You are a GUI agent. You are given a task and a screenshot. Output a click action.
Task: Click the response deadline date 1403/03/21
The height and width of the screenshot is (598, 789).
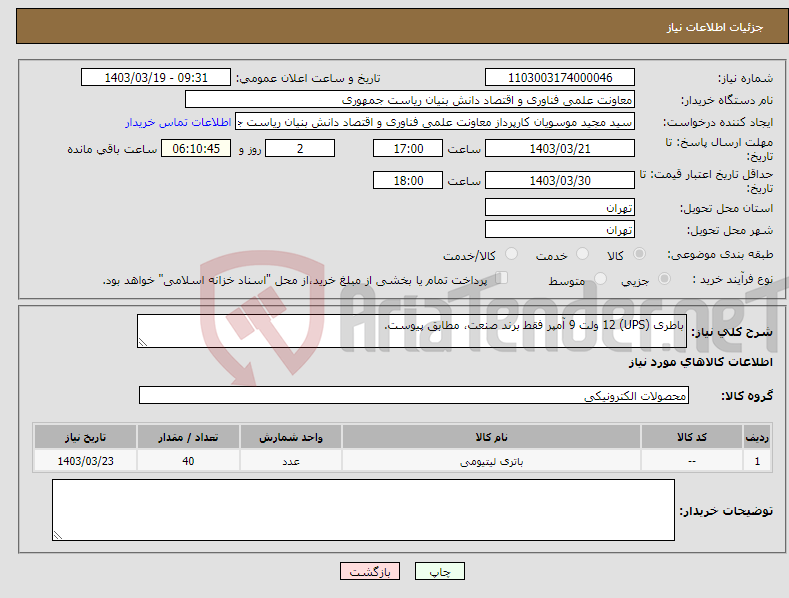click(x=560, y=148)
